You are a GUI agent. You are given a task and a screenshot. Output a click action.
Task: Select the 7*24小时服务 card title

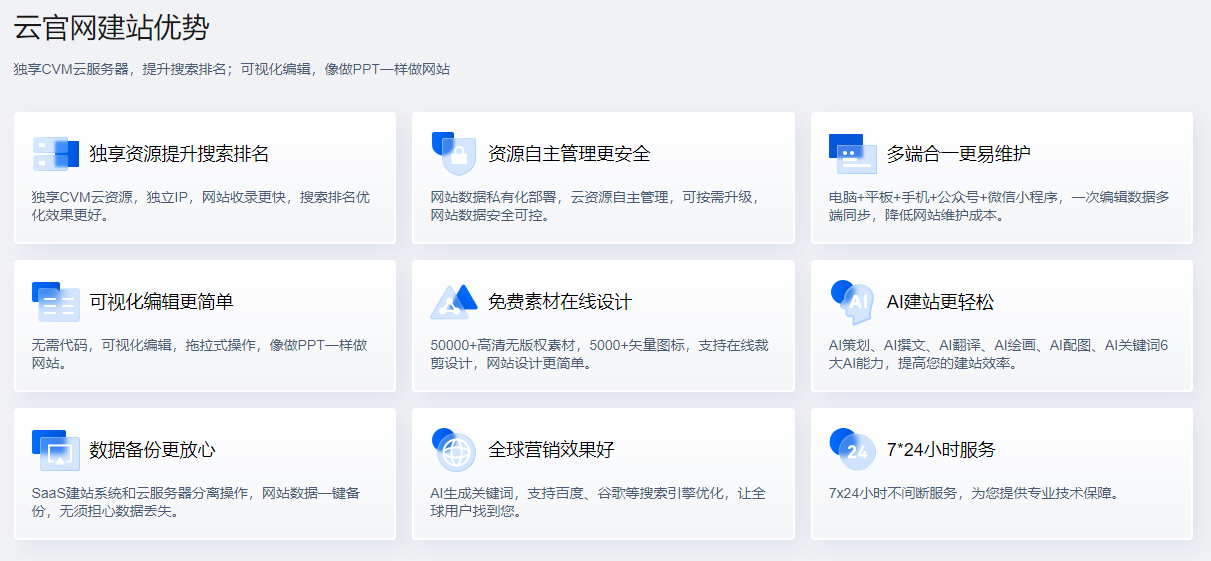pos(941,450)
